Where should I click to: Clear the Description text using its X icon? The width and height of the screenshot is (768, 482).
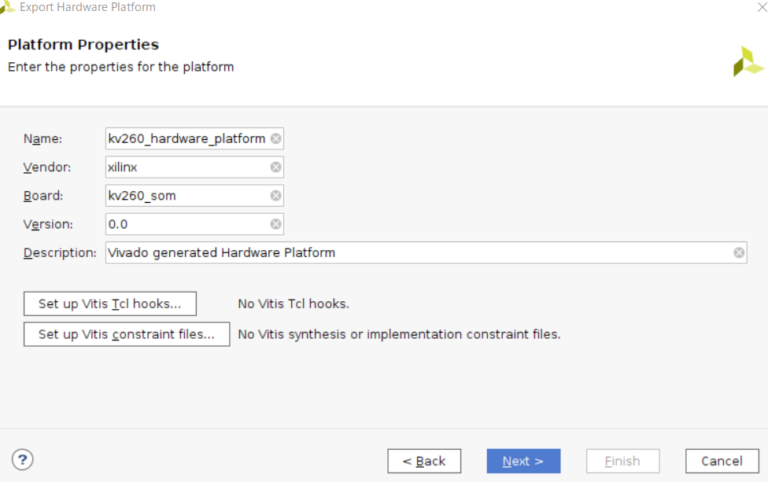[x=739, y=253]
